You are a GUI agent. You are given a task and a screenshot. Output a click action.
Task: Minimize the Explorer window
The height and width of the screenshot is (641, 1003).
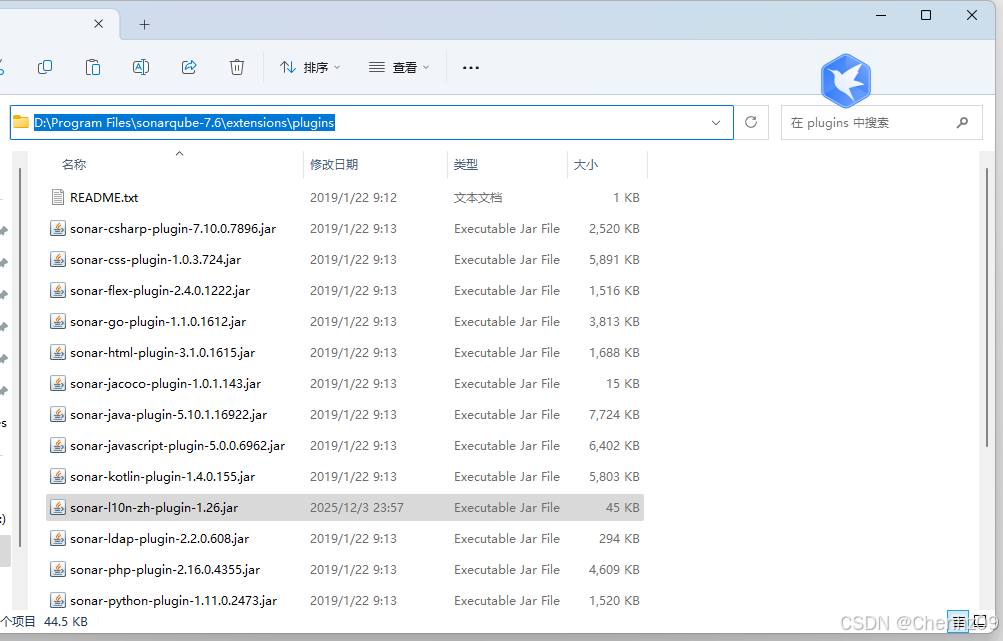(881, 15)
